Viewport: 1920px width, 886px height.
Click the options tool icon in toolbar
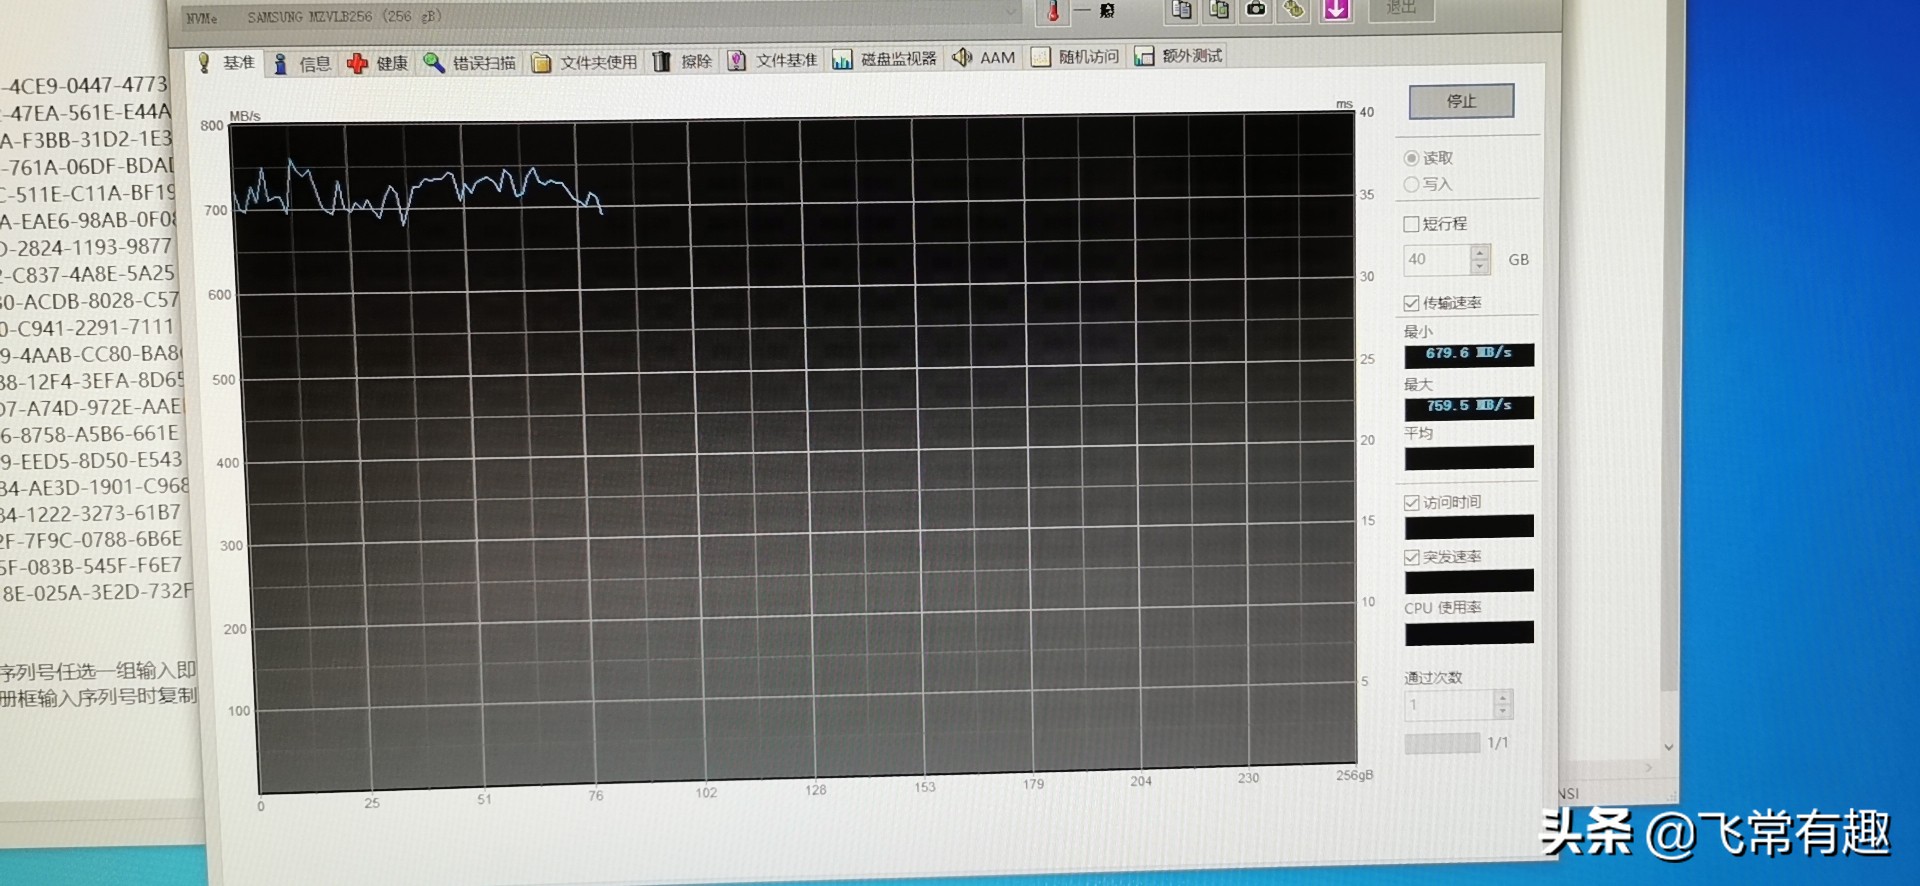click(x=1294, y=10)
